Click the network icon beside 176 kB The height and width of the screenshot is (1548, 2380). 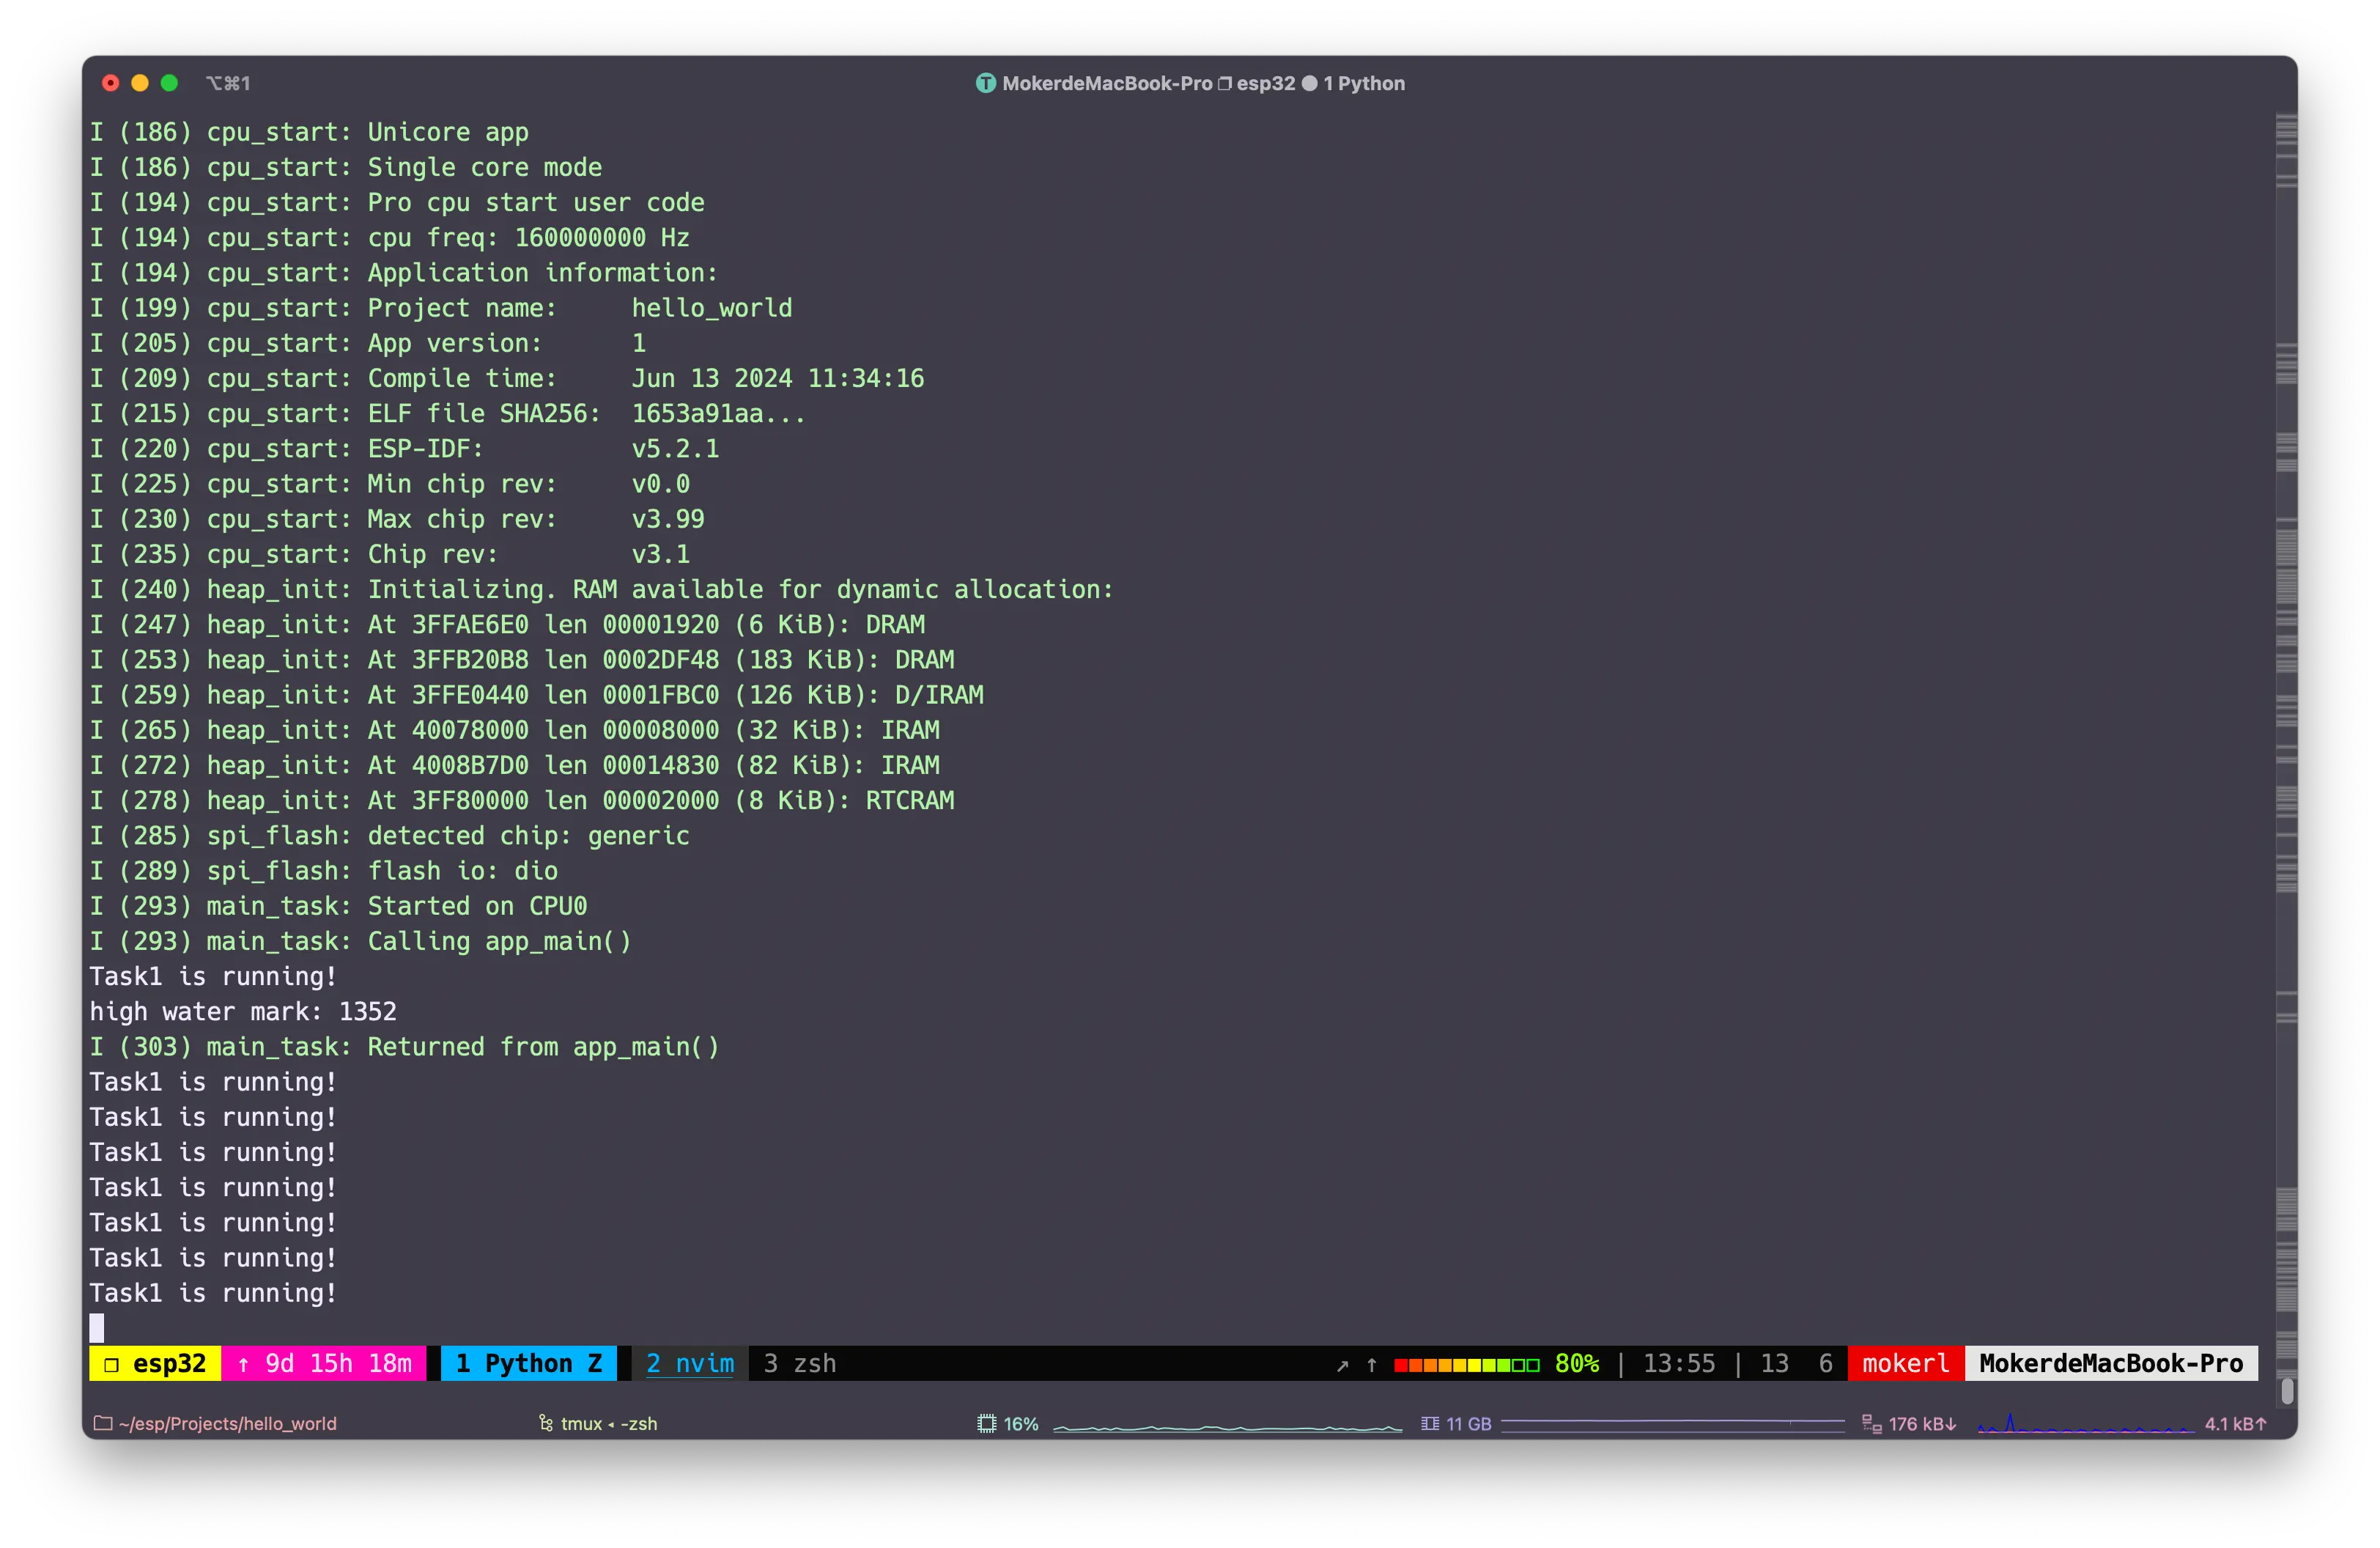coord(1871,1423)
